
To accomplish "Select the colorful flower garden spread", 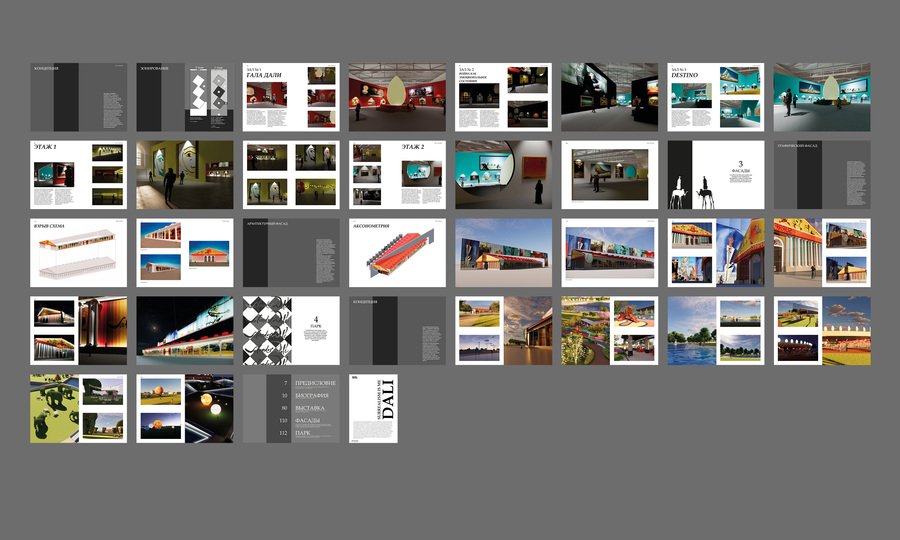I will pyautogui.click(x=610, y=331).
